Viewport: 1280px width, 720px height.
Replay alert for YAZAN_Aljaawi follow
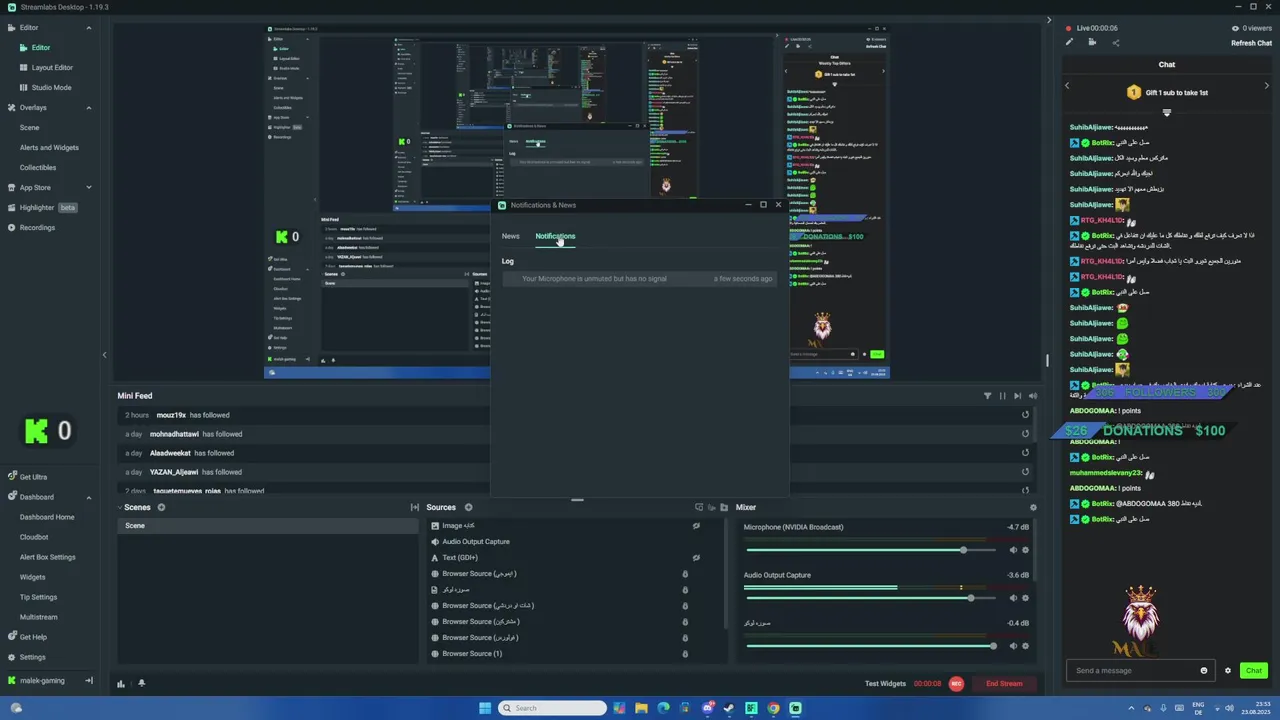(1025, 472)
